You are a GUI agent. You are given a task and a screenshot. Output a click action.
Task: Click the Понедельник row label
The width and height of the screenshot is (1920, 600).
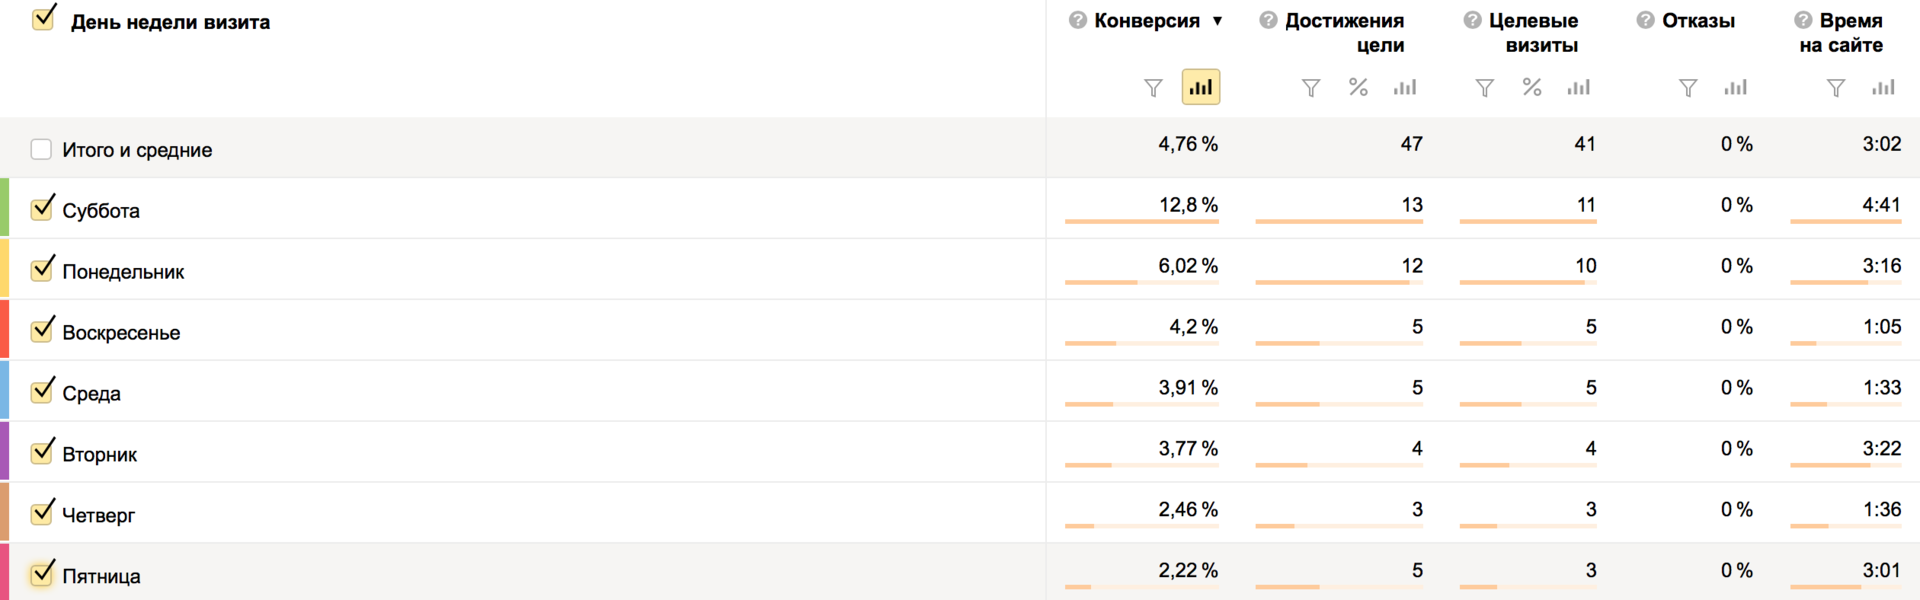123,272
